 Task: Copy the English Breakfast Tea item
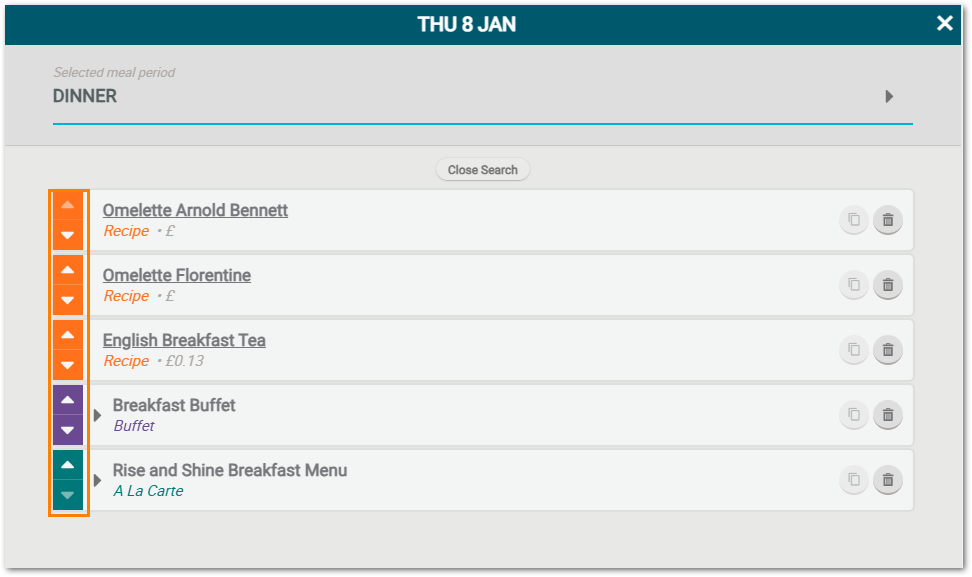853,350
